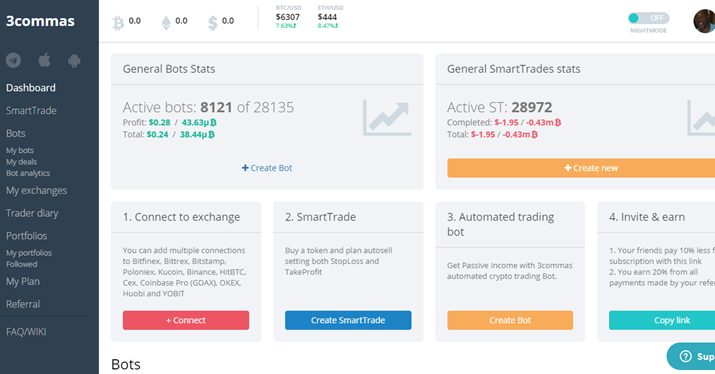Open My bots submenu item
The image size is (715, 374).
pyautogui.click(x=20, y=151)
